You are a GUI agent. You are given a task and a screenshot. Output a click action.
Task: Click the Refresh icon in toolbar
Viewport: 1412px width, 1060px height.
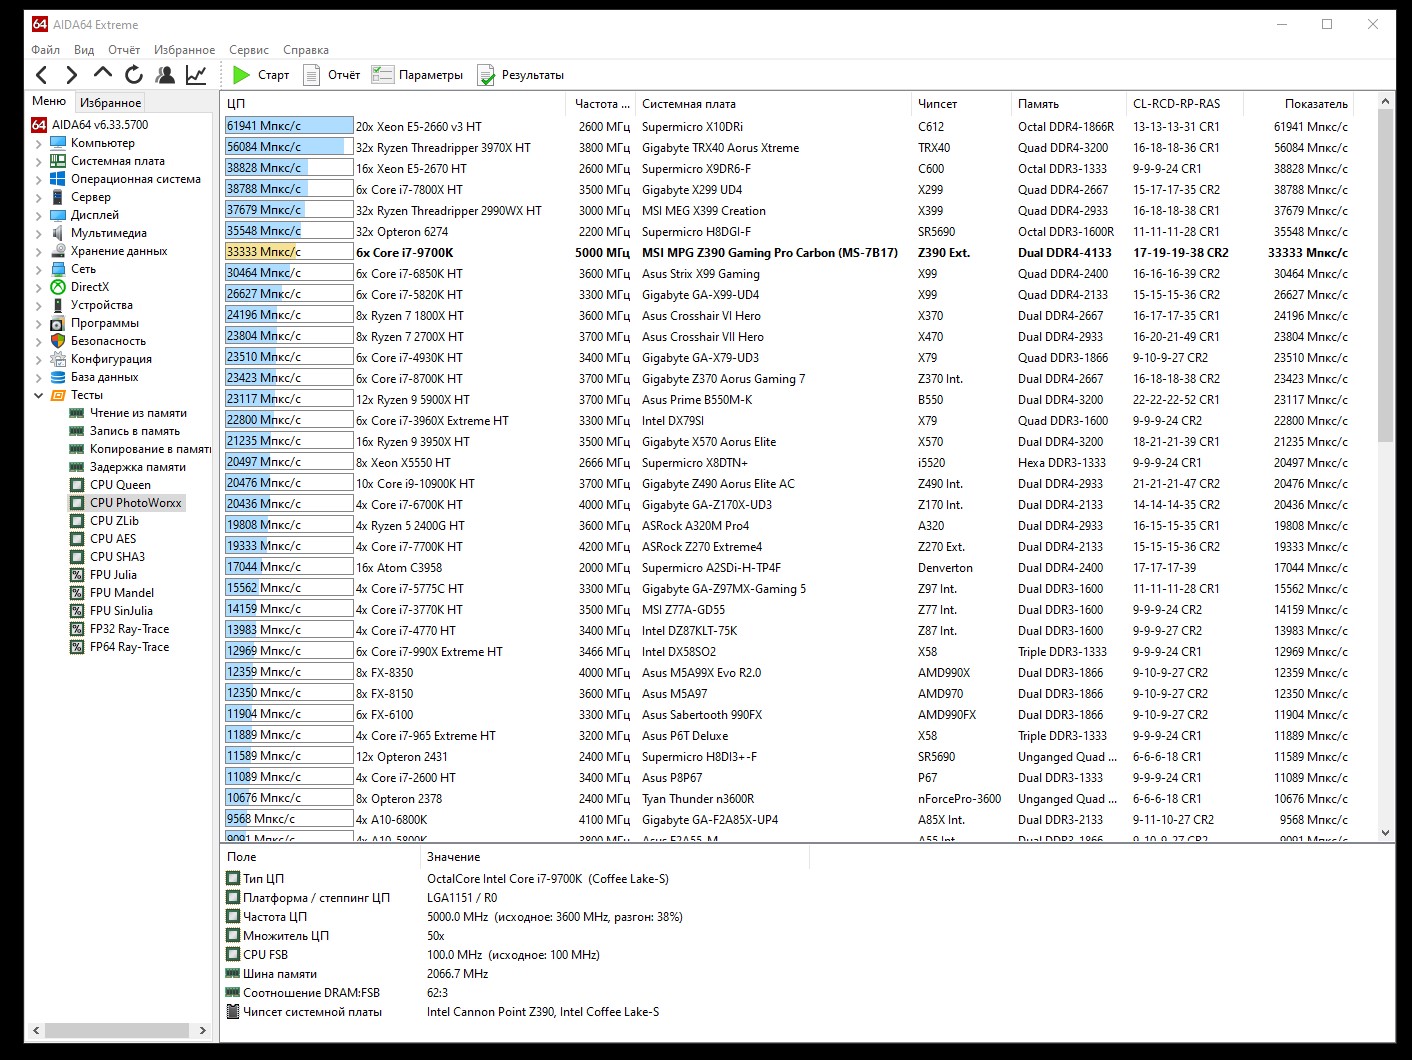[134, 75]
